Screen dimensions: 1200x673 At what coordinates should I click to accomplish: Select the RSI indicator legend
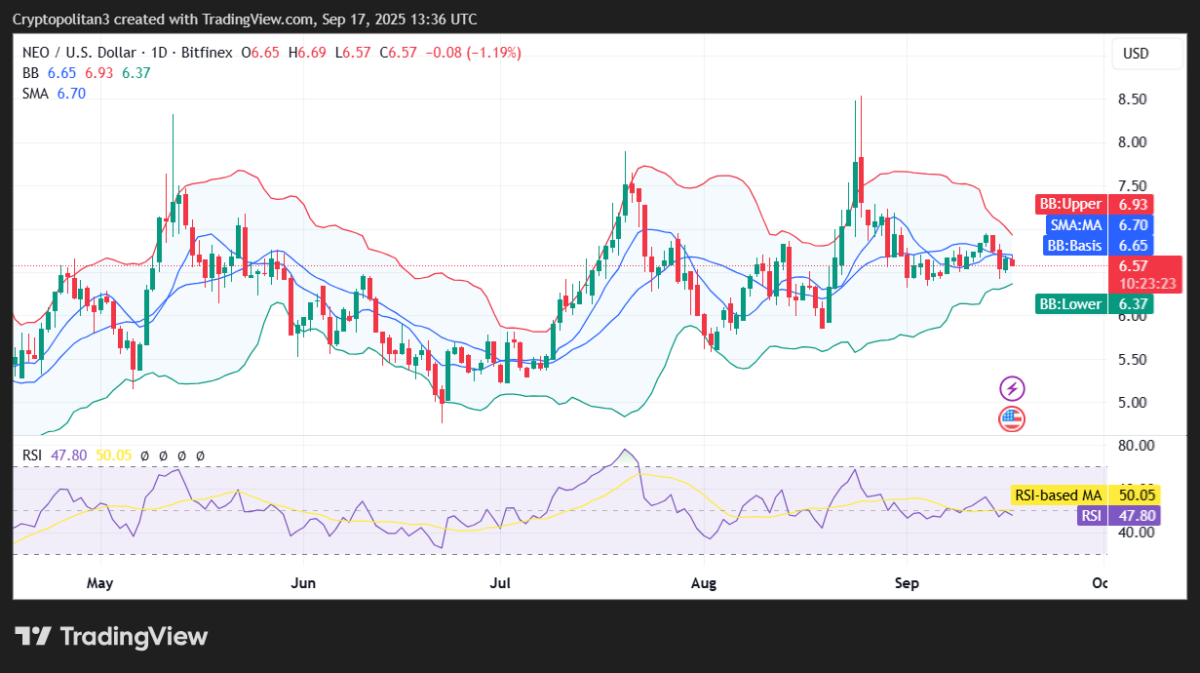[33, 456]
